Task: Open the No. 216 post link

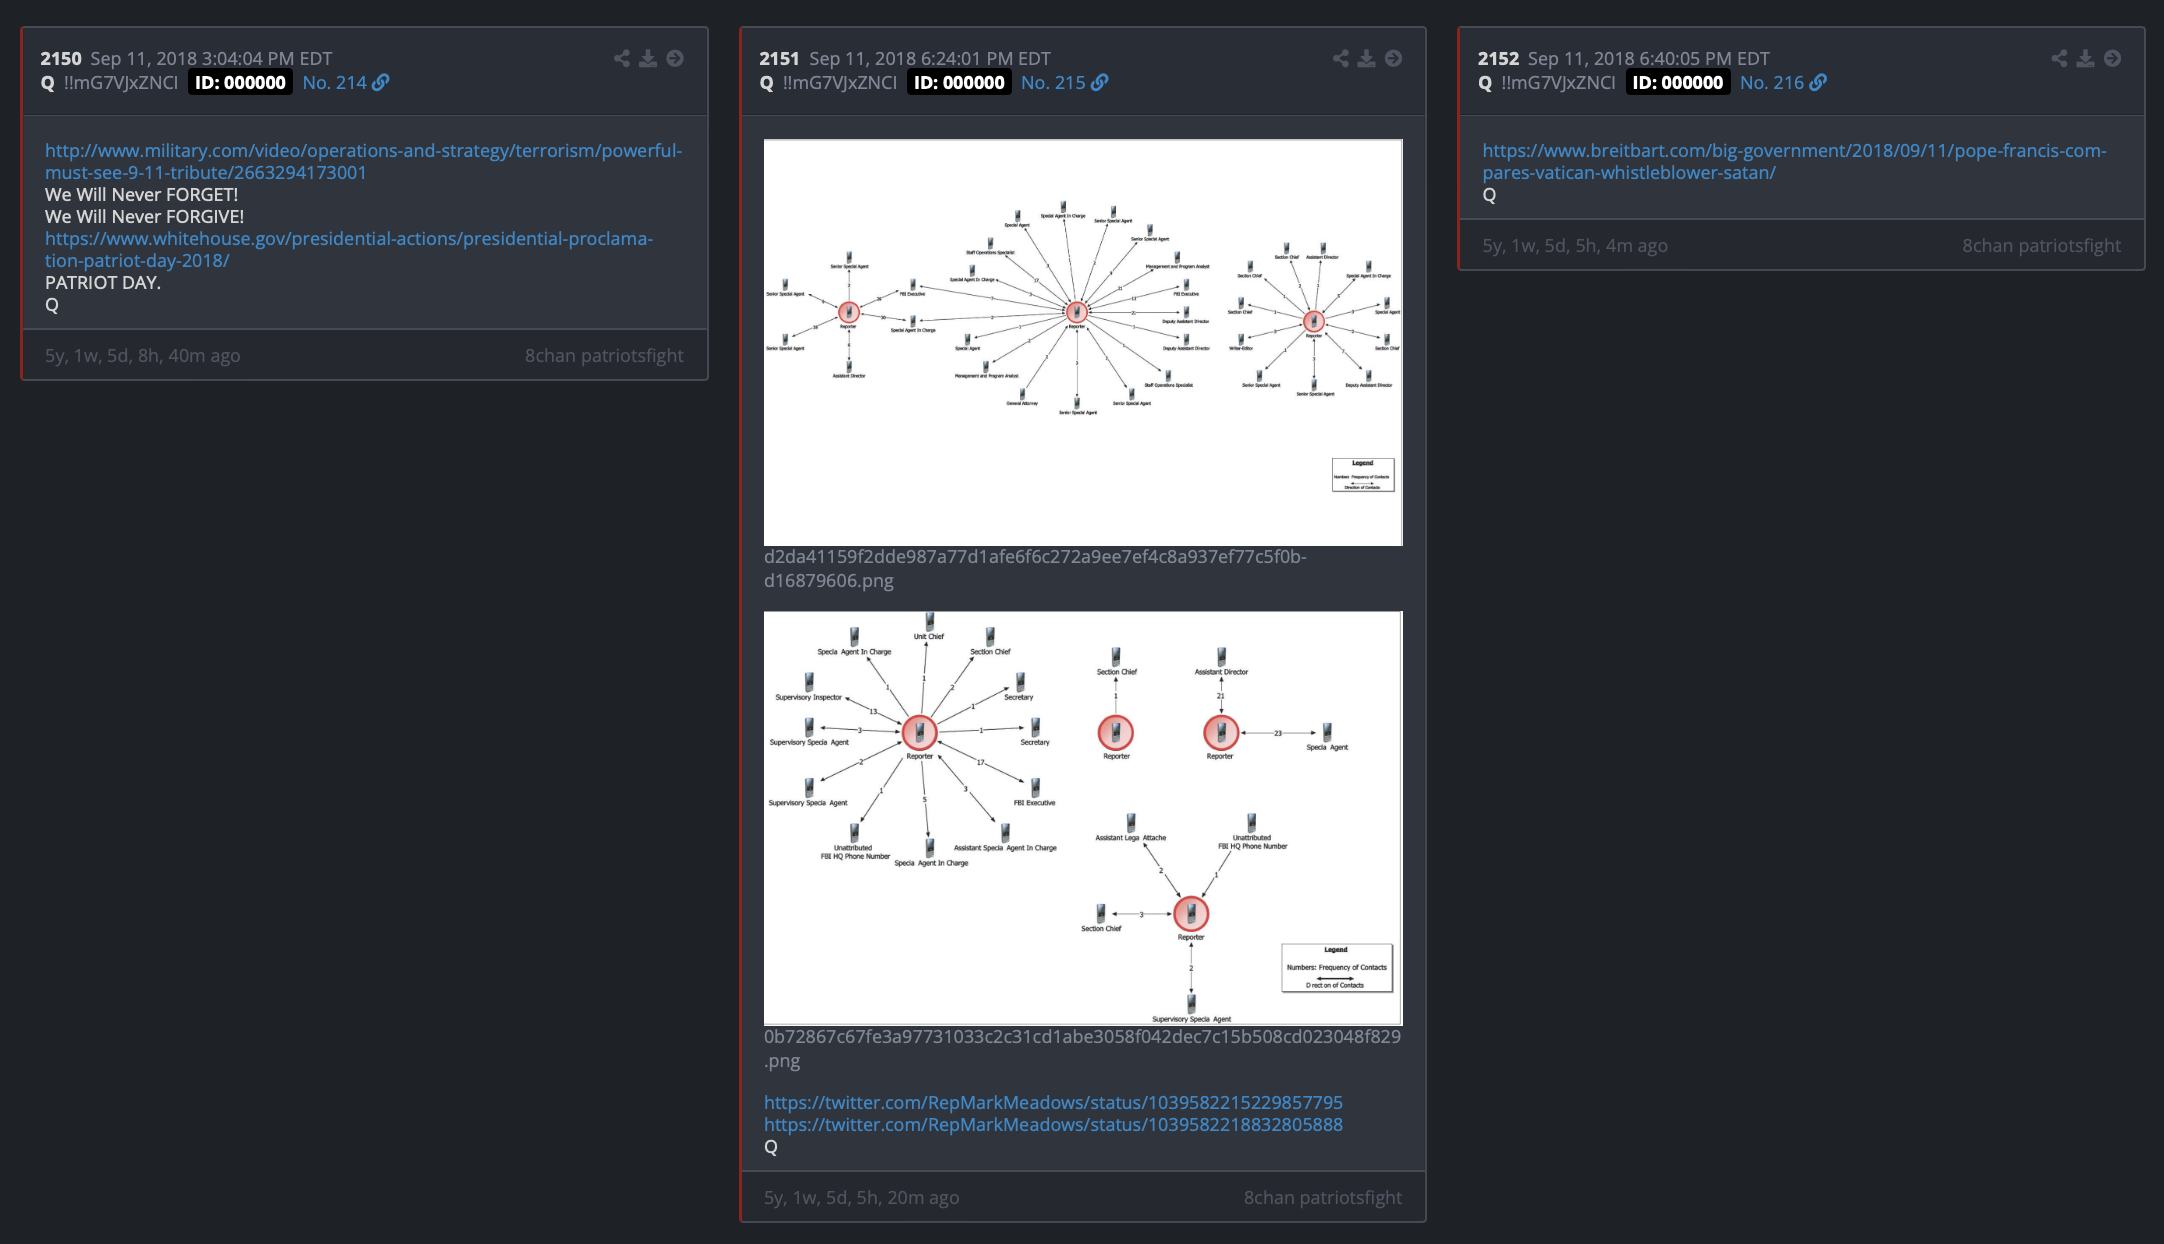Action: pos(1772,83)
